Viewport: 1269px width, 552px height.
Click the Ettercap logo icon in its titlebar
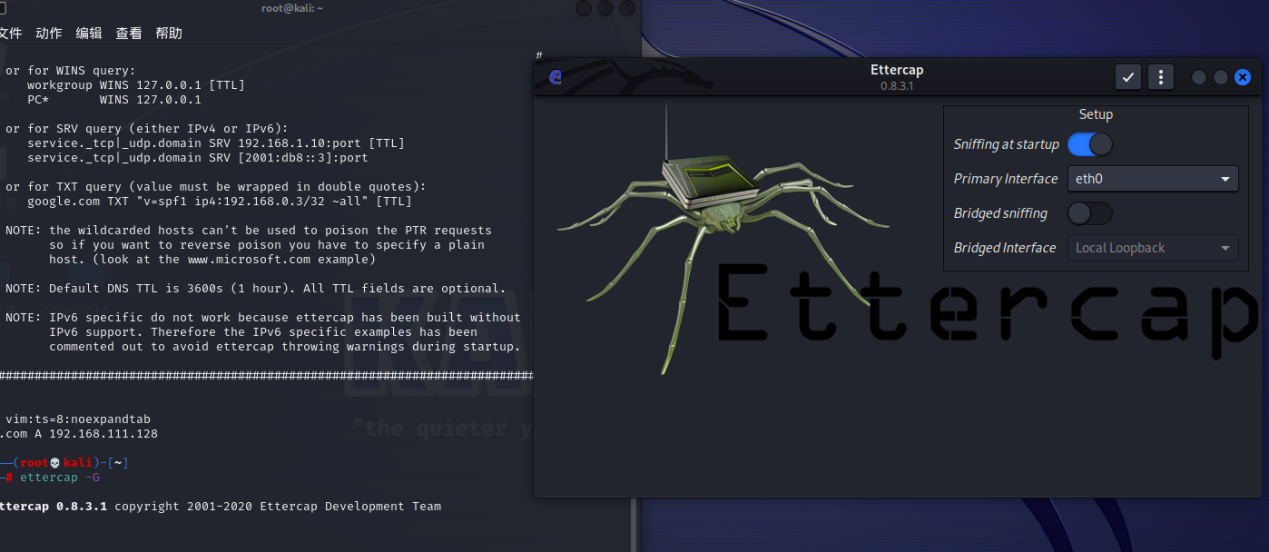[x=555, y=77]
